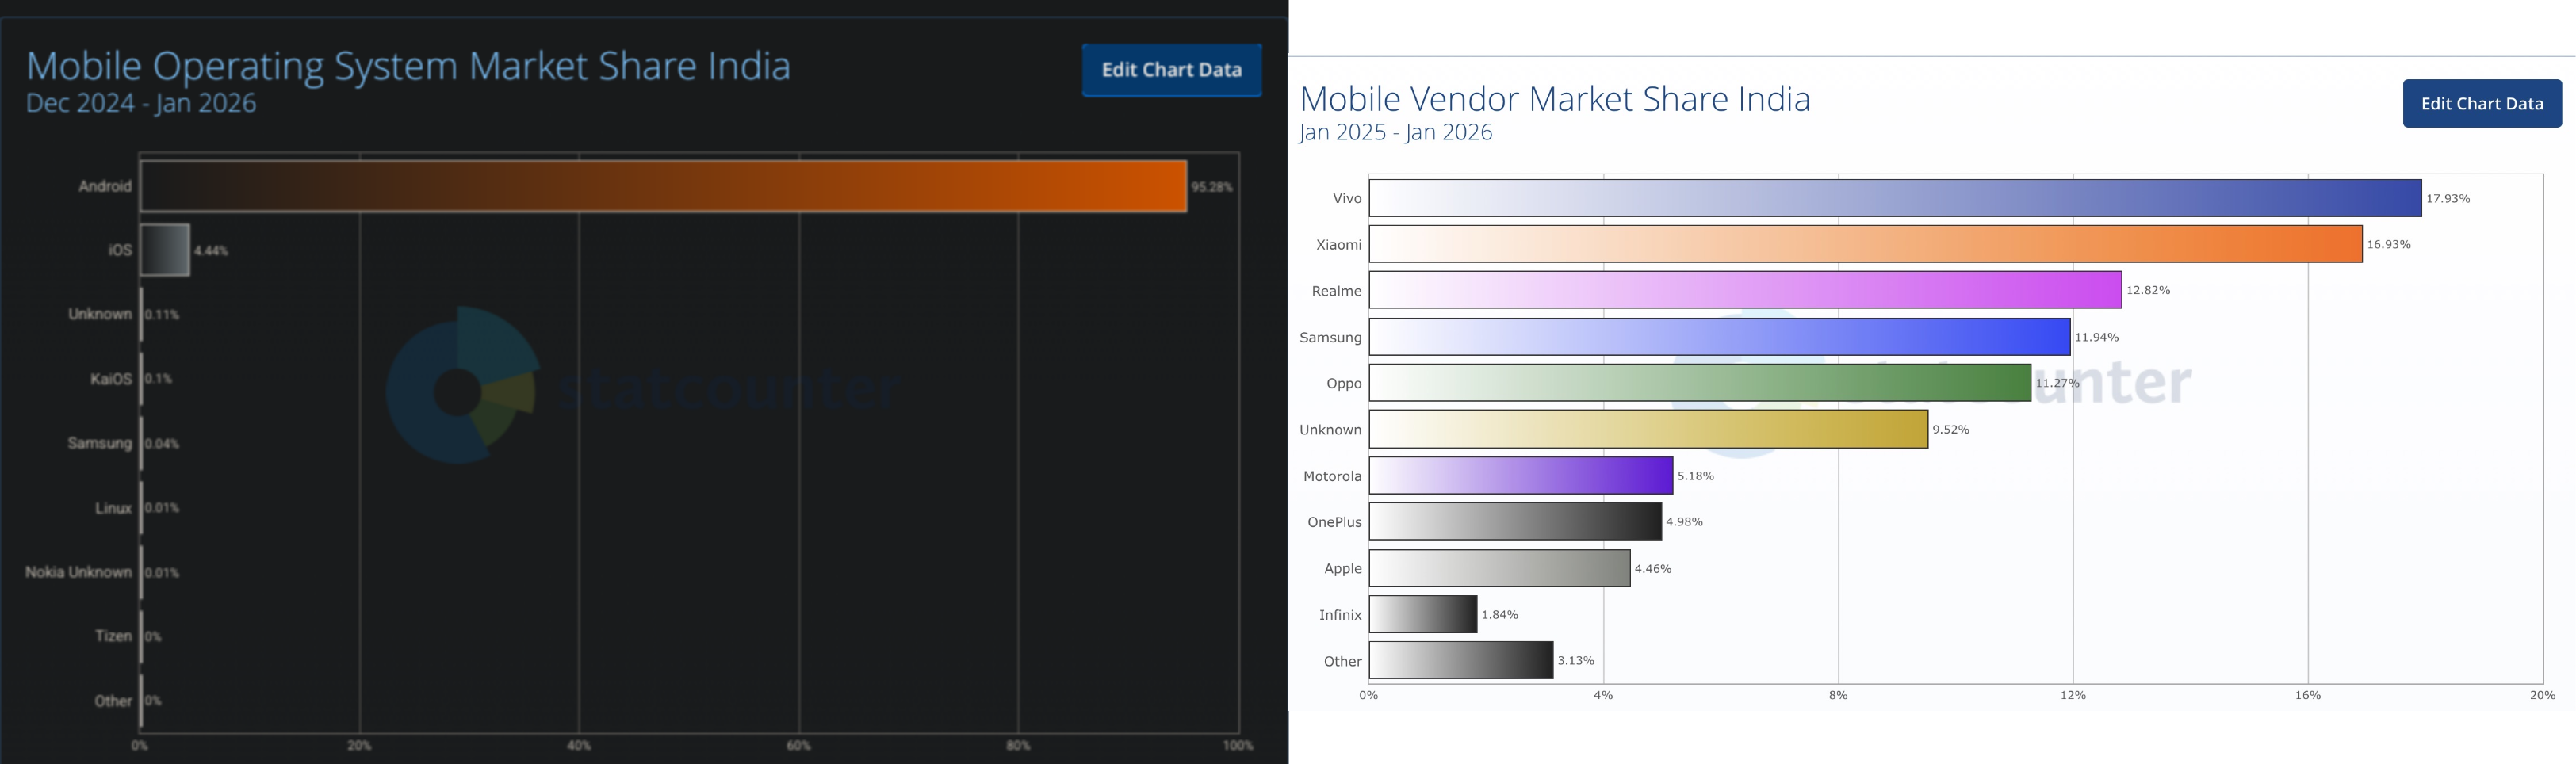Click the Unknown label in the OS chart
Viewport: 2576px width, 764px height.
[x=100, y=314]
